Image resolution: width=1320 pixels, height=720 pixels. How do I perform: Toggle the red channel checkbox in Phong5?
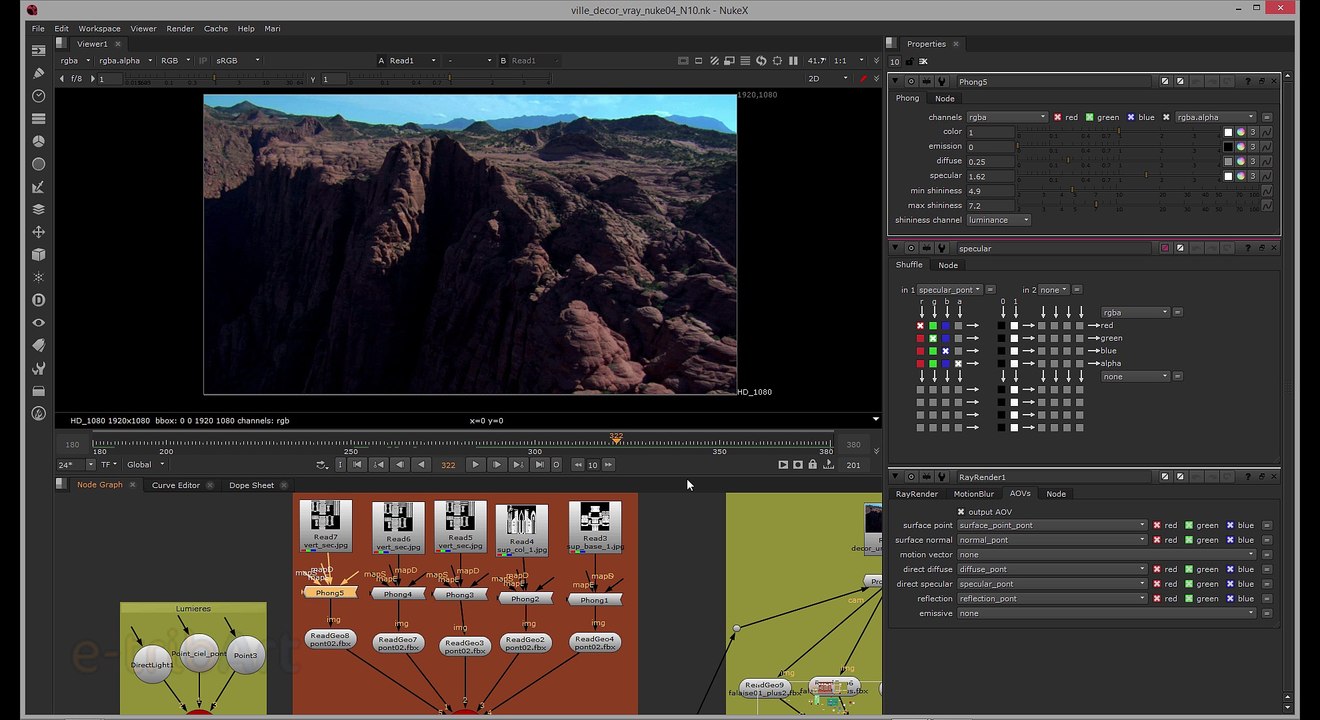point(1058,117)
